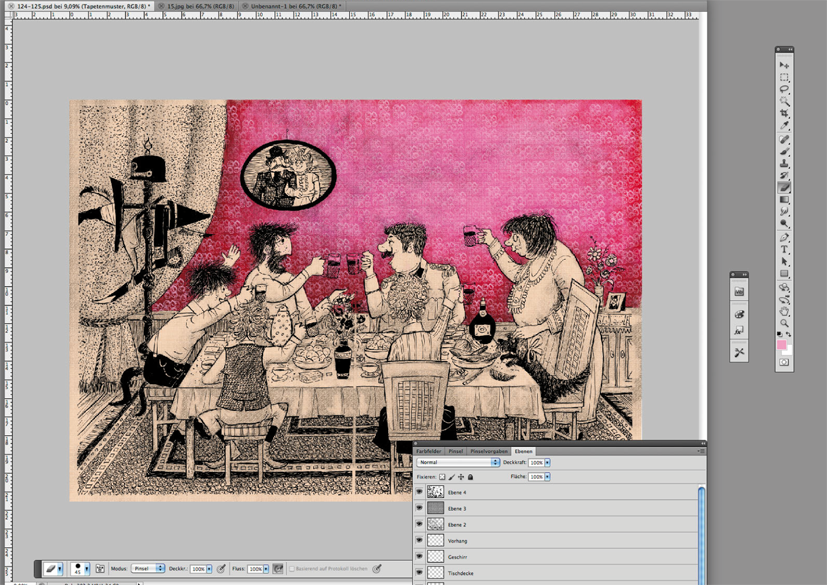Expand the Deckkraft slider in layers panel
This screenshot has height=585, width=827.
[x=547, y=463]
